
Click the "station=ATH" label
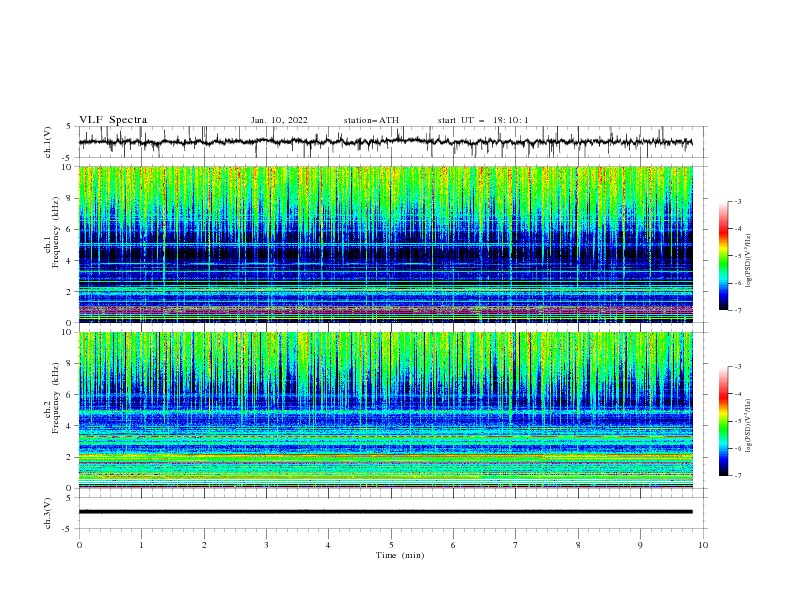point(371,120)
